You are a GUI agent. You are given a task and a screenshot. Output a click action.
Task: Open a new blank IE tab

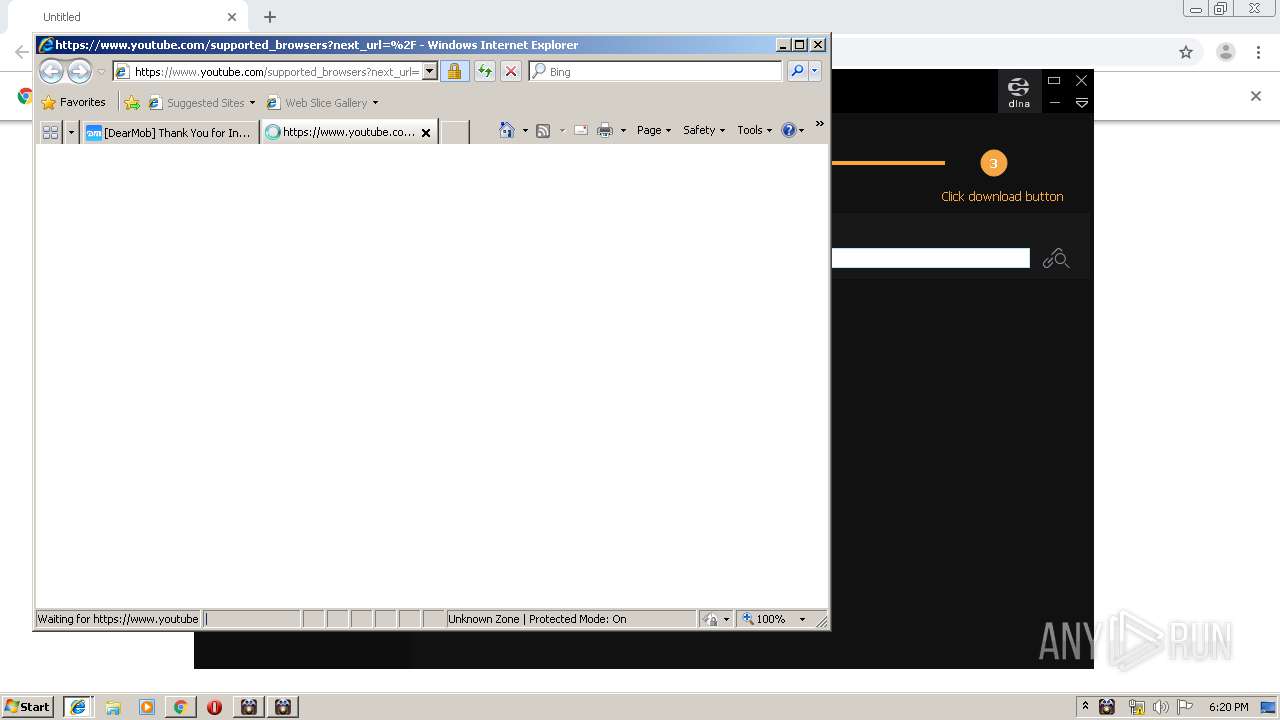455,132
